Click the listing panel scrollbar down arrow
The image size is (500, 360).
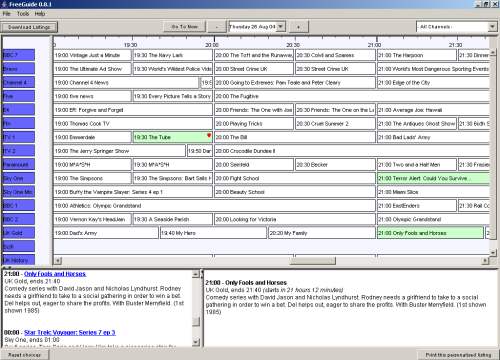coord(196,342)
